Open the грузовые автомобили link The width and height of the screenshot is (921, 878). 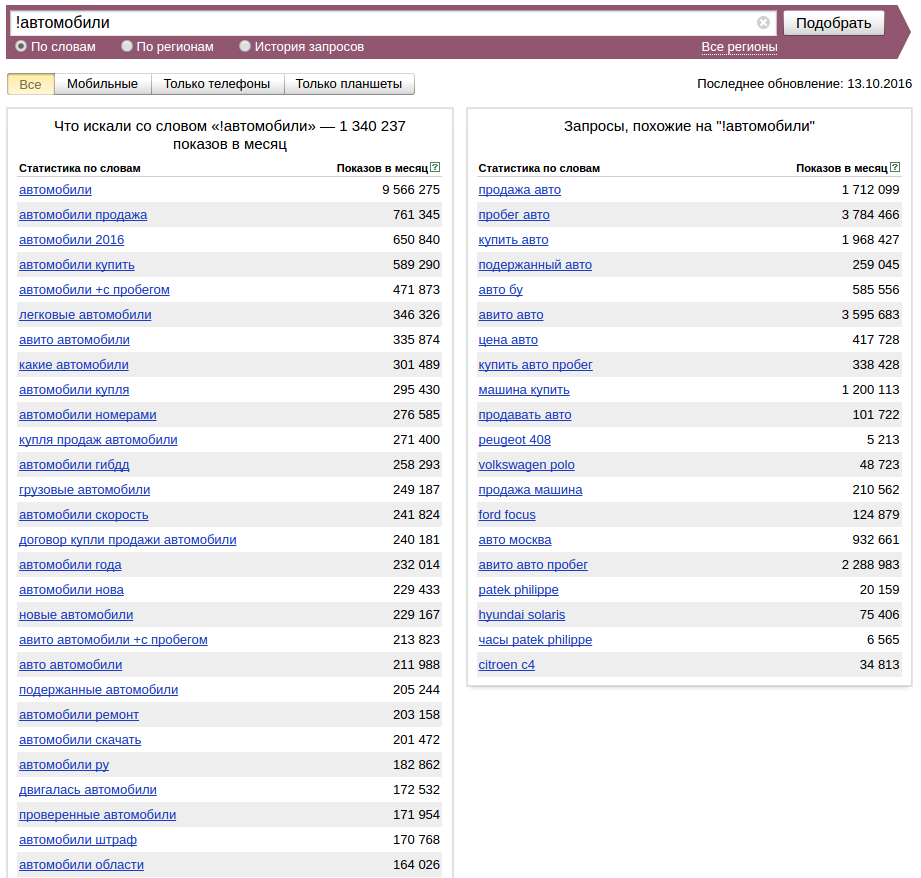85,490
